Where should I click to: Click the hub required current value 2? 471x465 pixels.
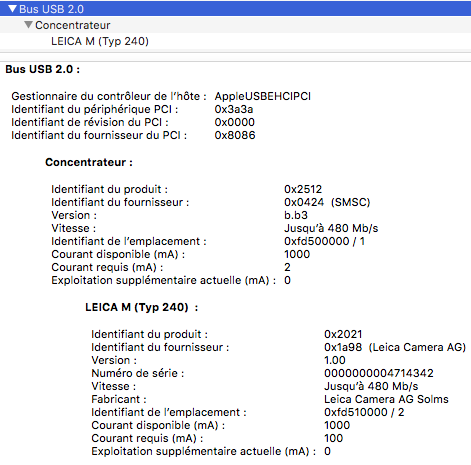pos(287,267)
